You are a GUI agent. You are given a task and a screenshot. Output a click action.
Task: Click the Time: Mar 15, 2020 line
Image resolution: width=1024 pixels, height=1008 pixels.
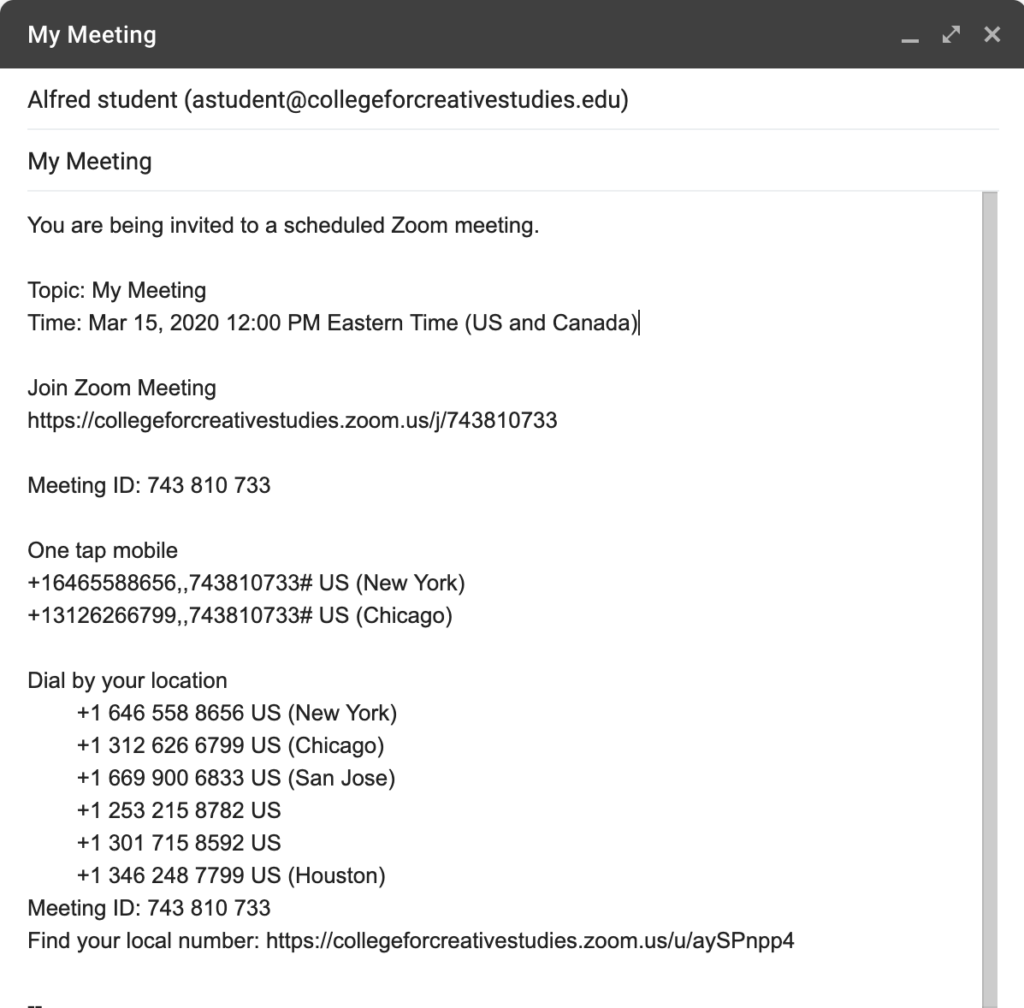point(332,323)
